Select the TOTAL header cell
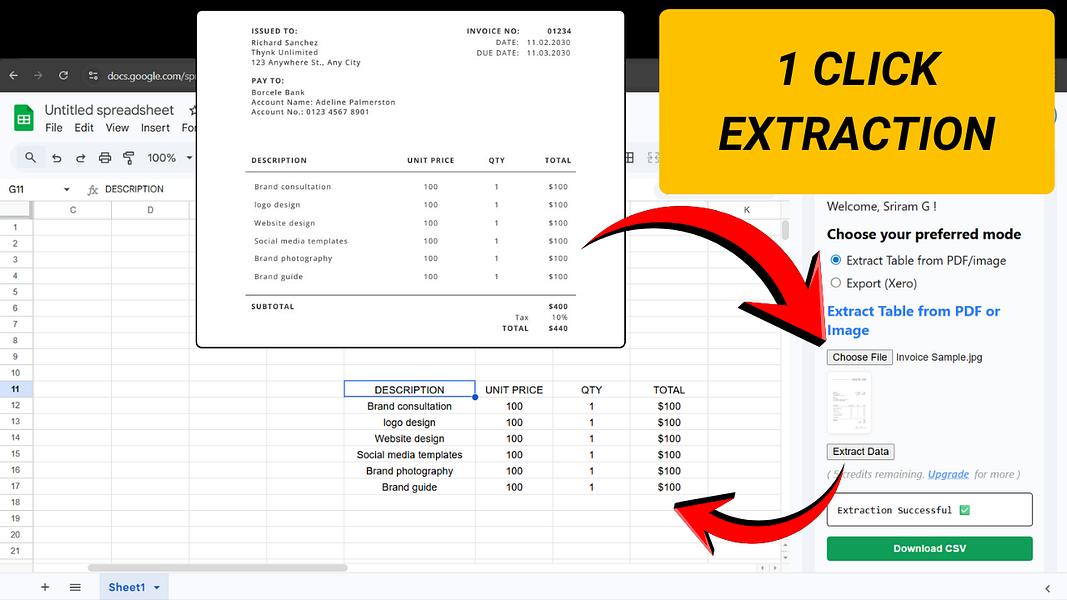This screenshot has height=600, width=1067. point(669,390)
